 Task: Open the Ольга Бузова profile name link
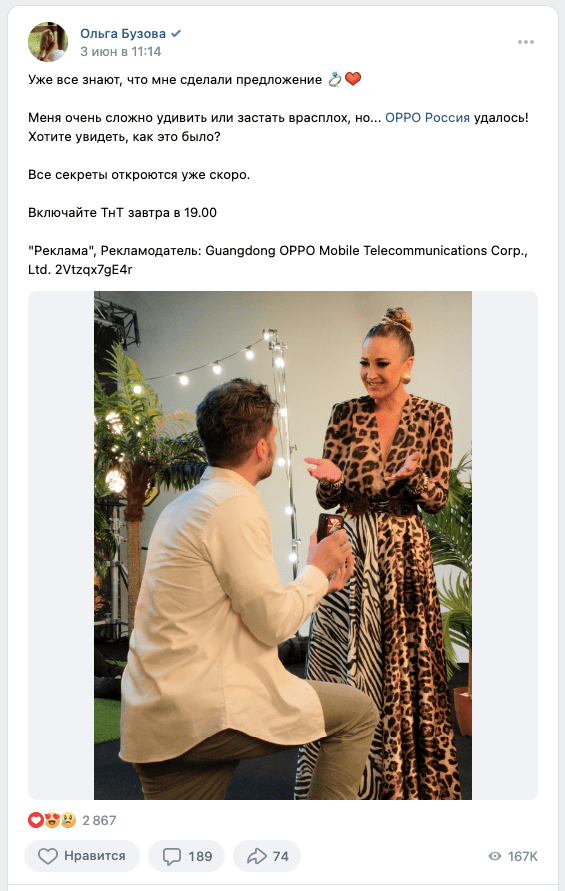[123, 34]
